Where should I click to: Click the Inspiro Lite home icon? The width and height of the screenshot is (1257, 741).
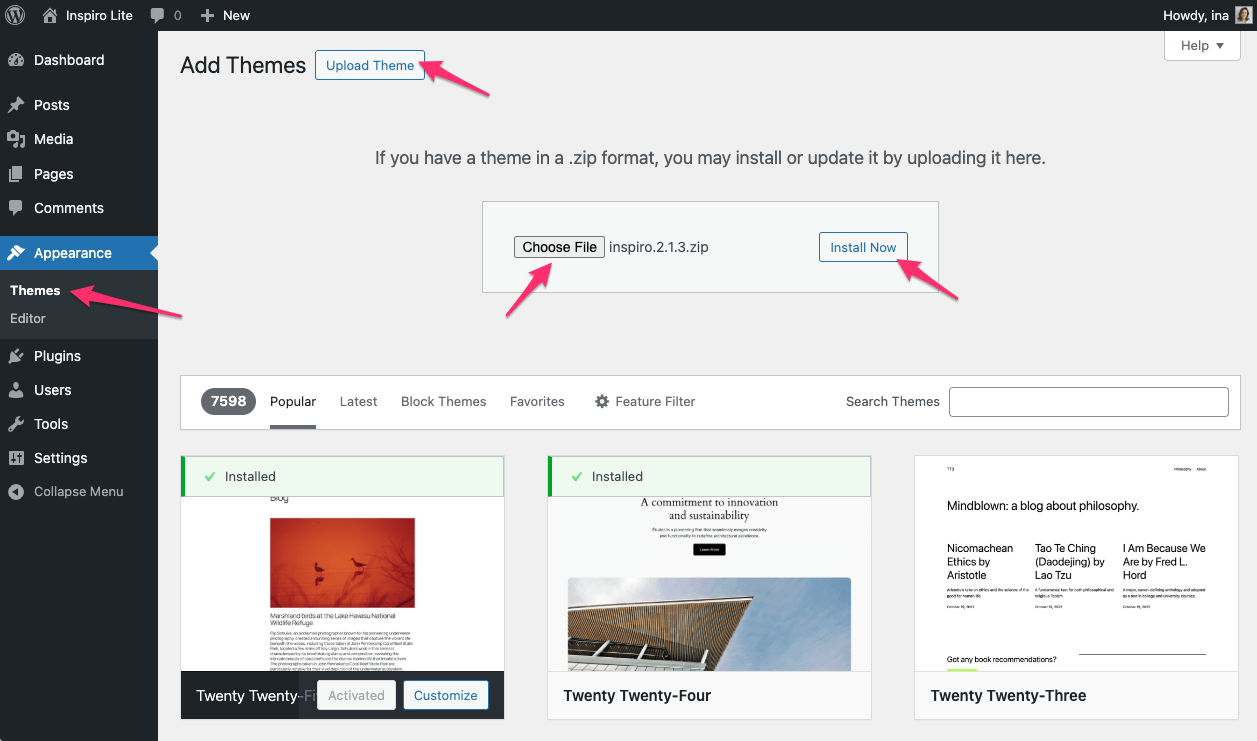coord(51,15)
